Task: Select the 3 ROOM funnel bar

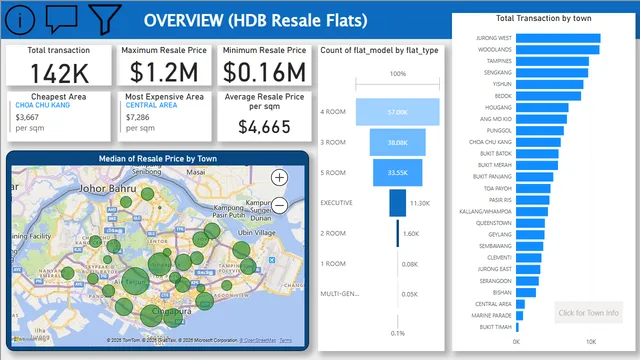Action: pos(398,142)
